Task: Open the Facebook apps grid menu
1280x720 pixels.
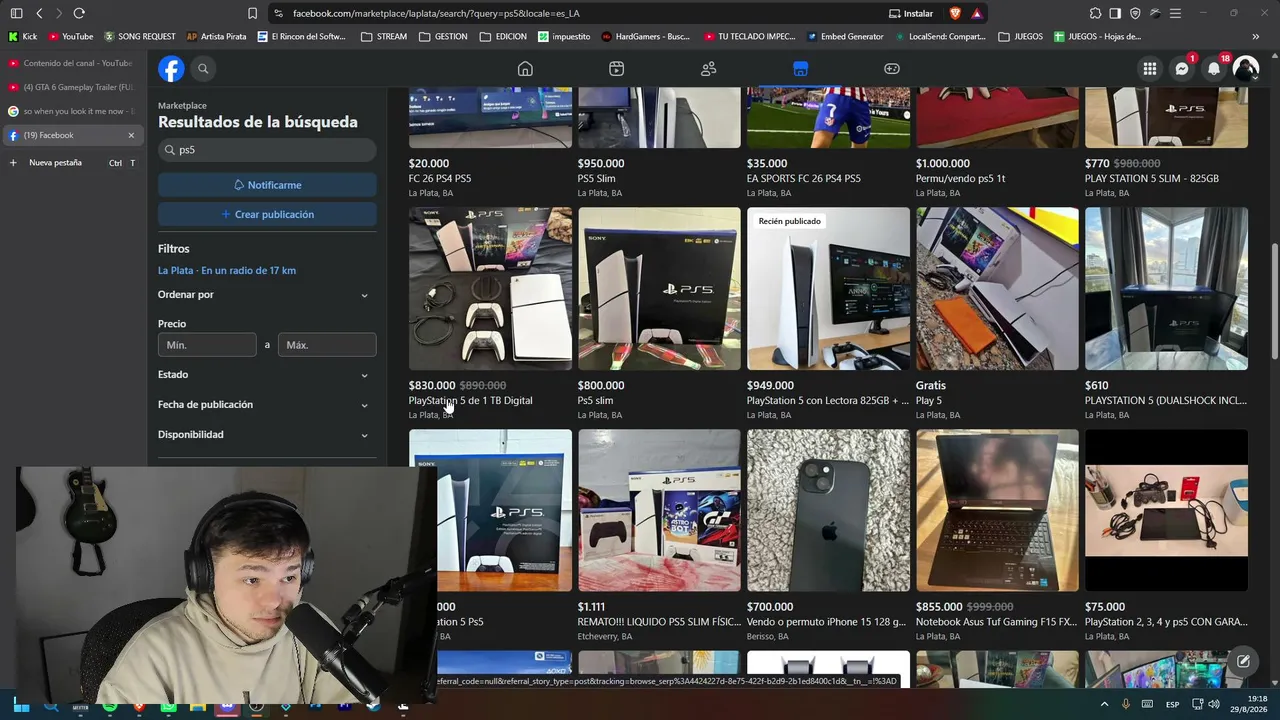Action: [1150, 68]
